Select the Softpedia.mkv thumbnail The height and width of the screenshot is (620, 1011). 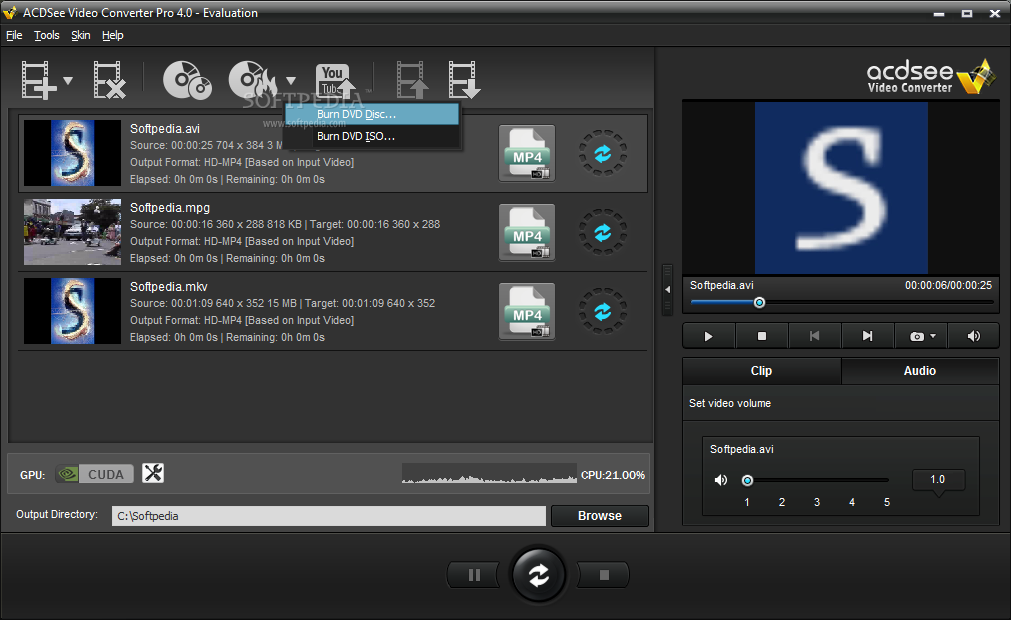(x=72, y=311)
